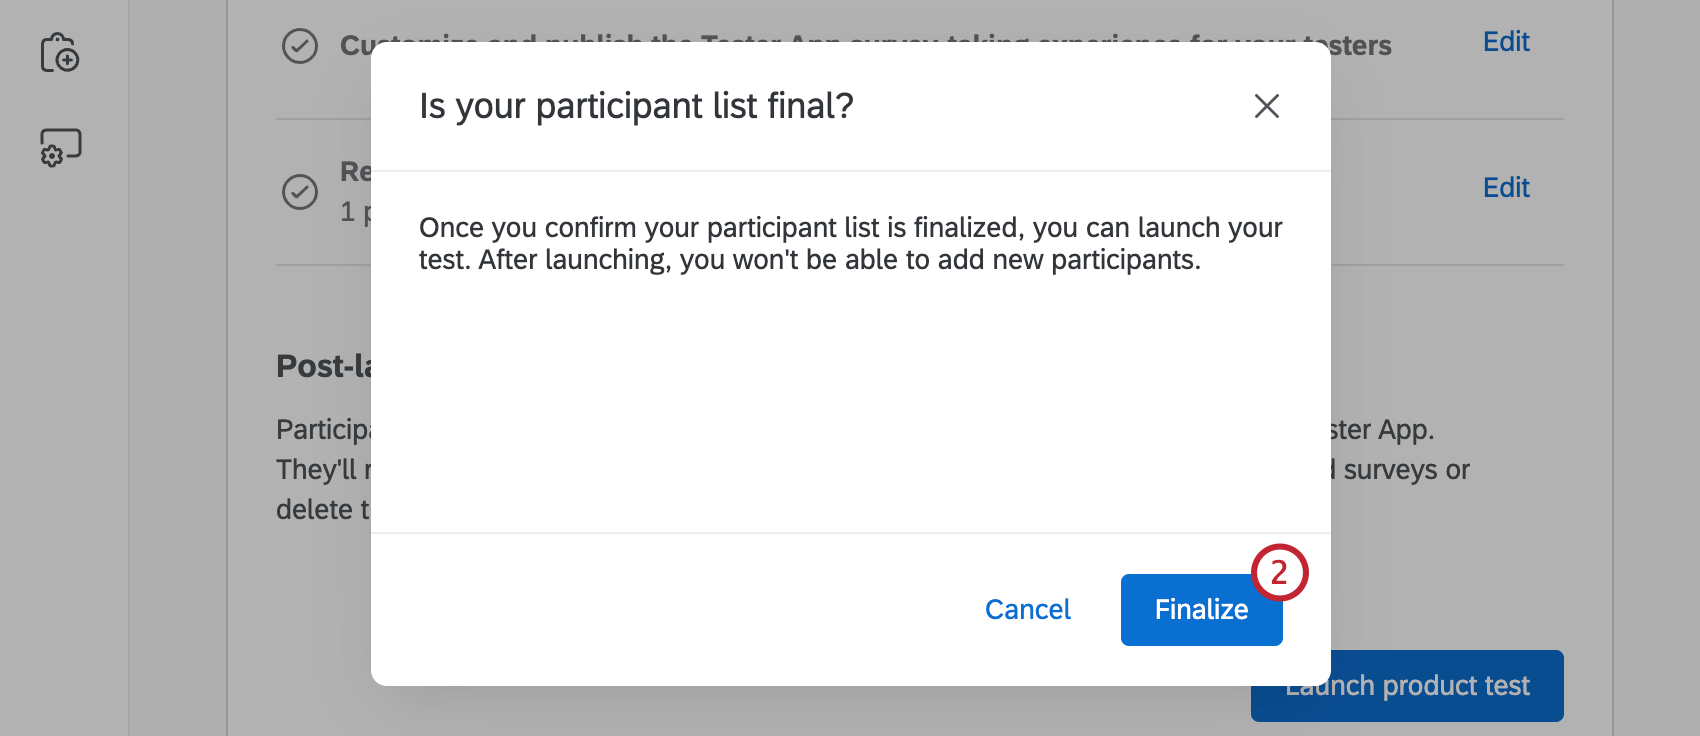Image resolution: width=1700 pixels, height=736 pixels.
Task: Cancel the participant list confirmation
Action: (x=1027, y=609)
